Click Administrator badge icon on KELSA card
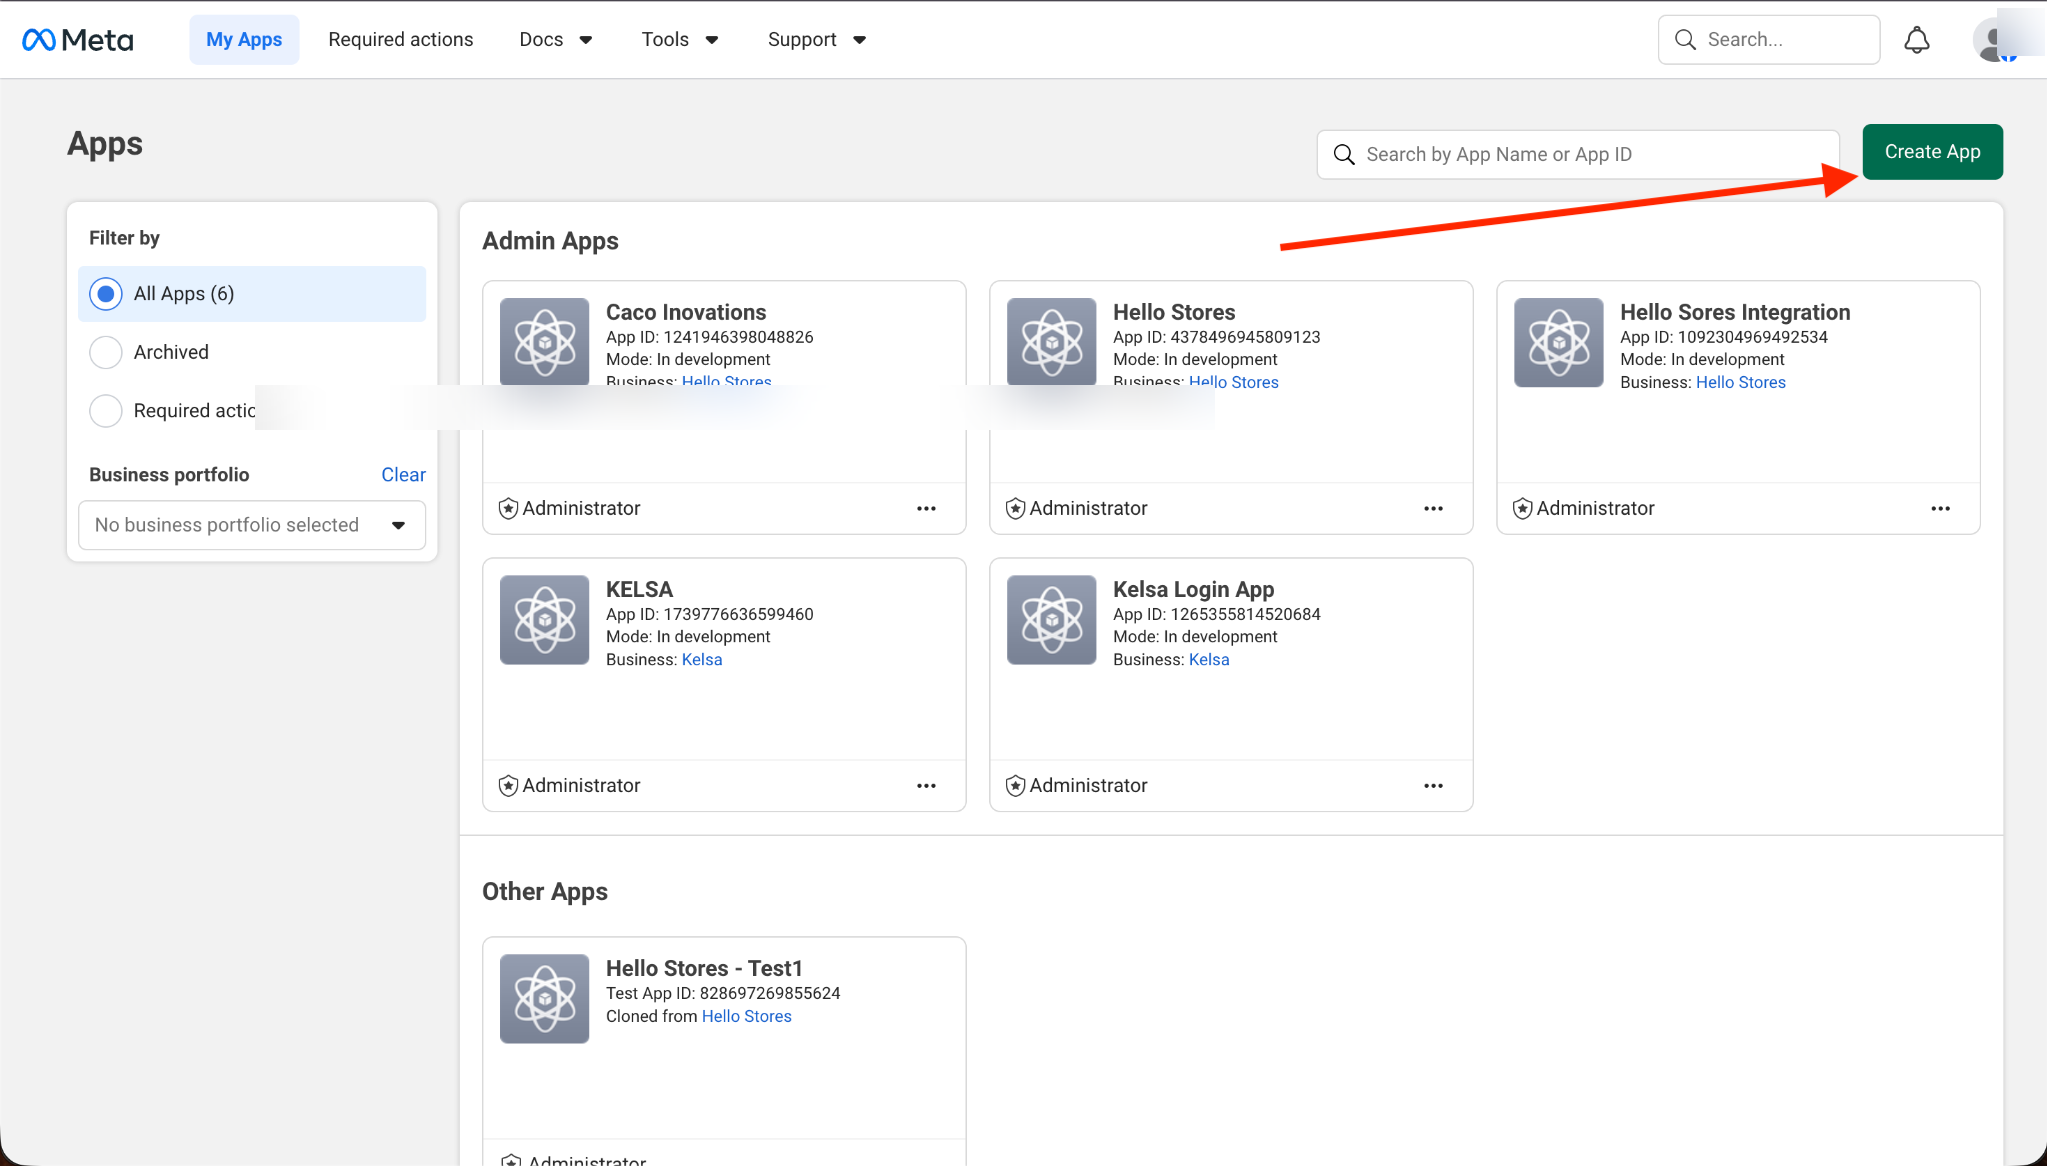The width and height of the screenshot is (2047, 1166). pos(508,785)
